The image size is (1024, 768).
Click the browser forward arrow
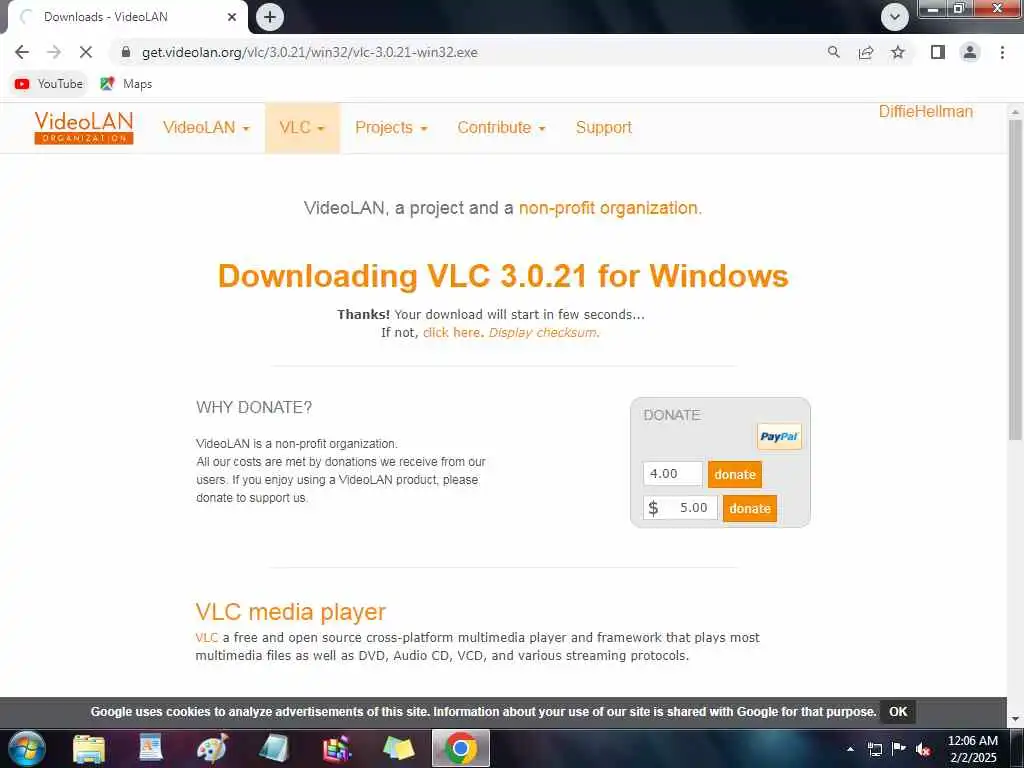pos(54,52)
